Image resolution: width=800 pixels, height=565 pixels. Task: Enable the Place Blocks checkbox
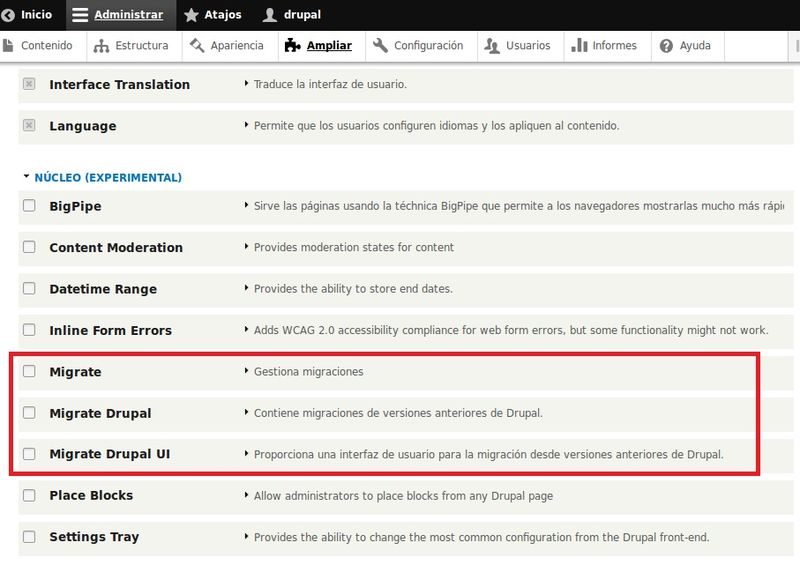pos(29,495)
